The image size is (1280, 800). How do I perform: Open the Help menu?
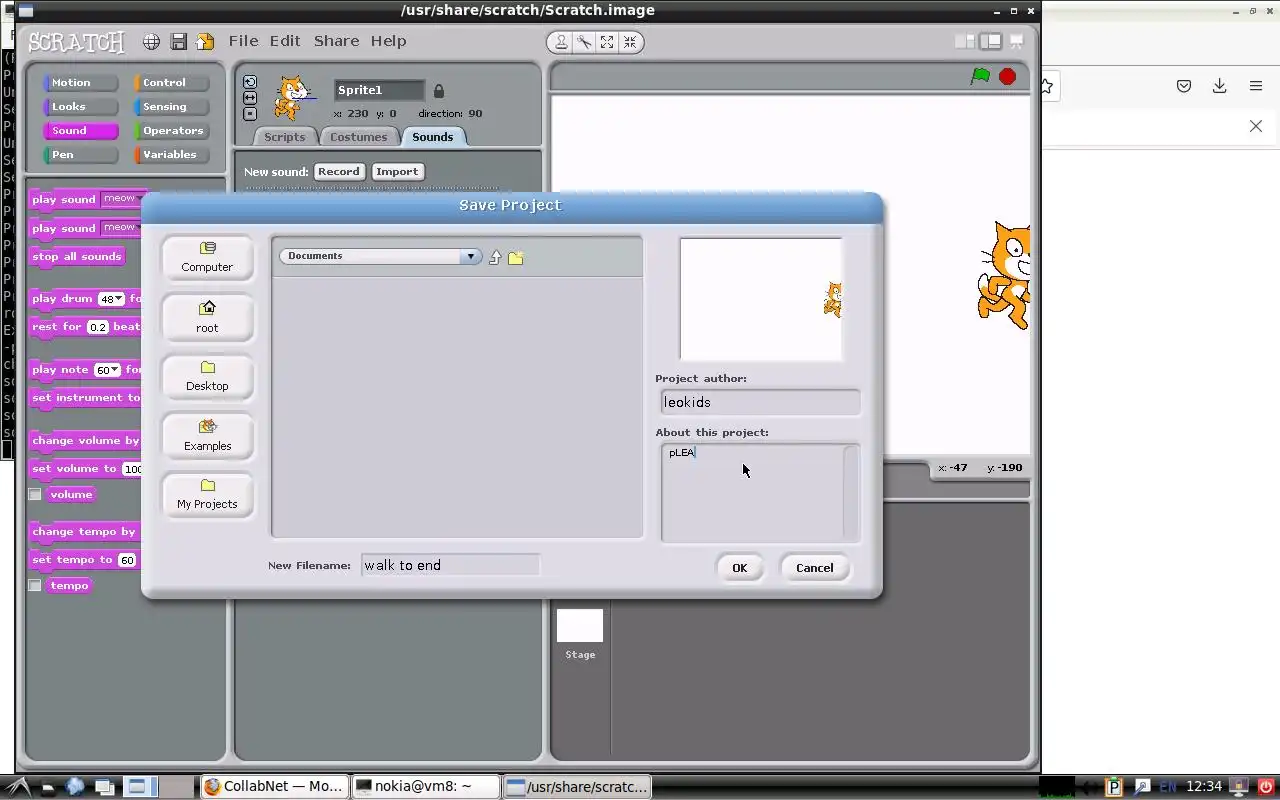(x=388, y=41)
